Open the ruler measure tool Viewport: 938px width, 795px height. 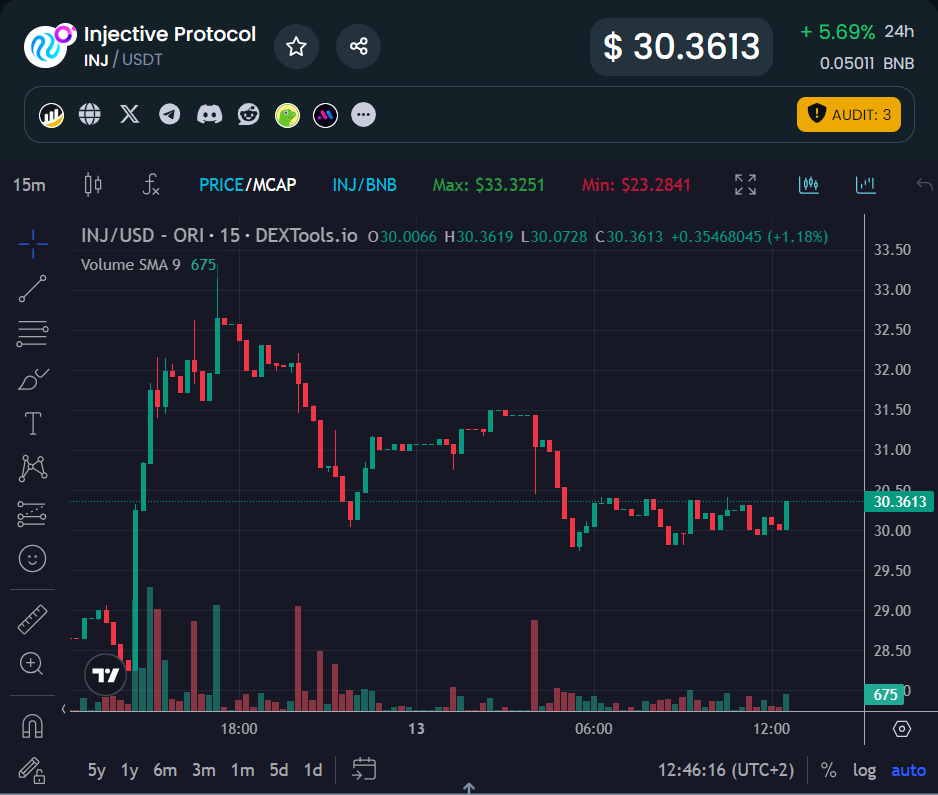point(32,619)
